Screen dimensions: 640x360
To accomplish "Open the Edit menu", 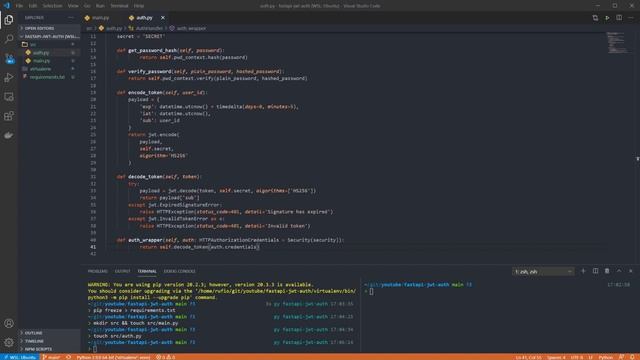I will click(x=33, y=6).
